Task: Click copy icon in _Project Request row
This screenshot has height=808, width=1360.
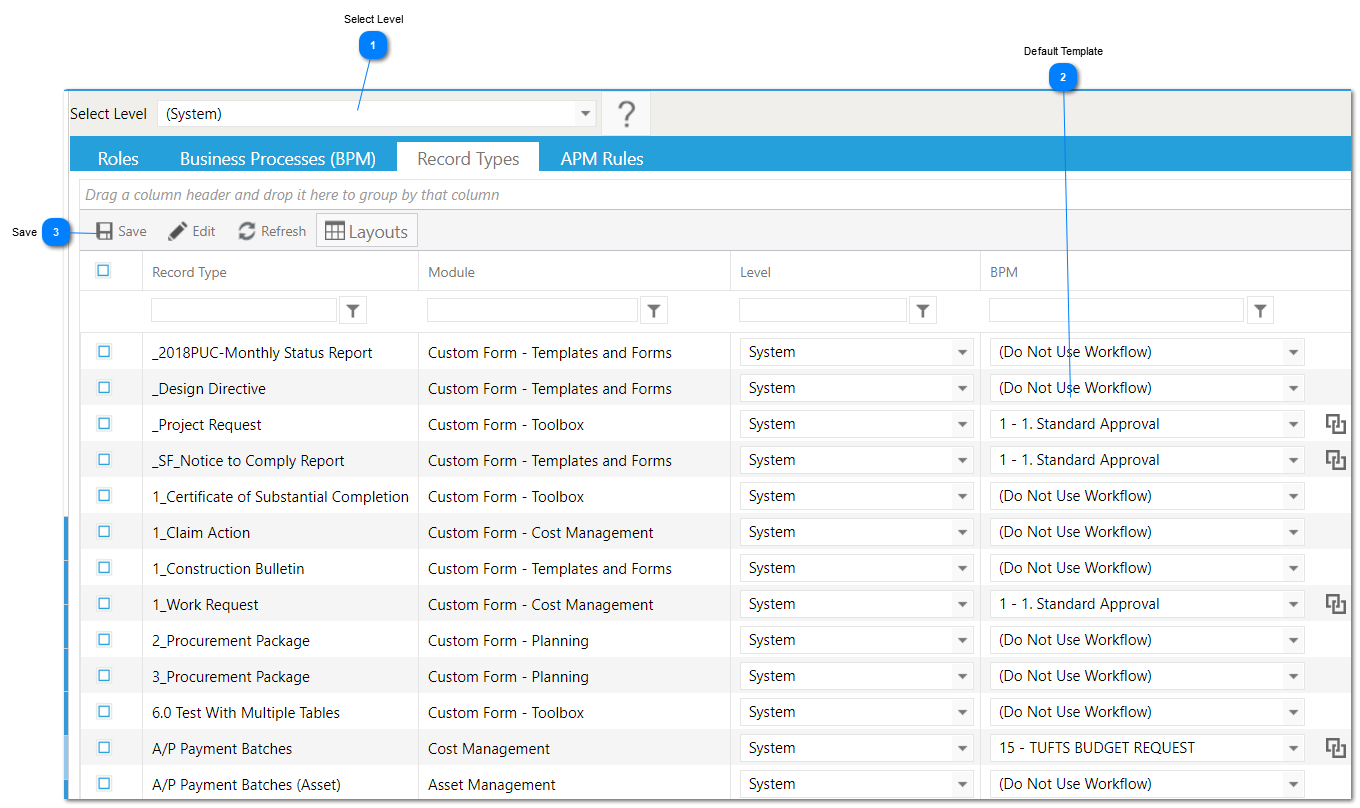Action: coord(1336,424)
